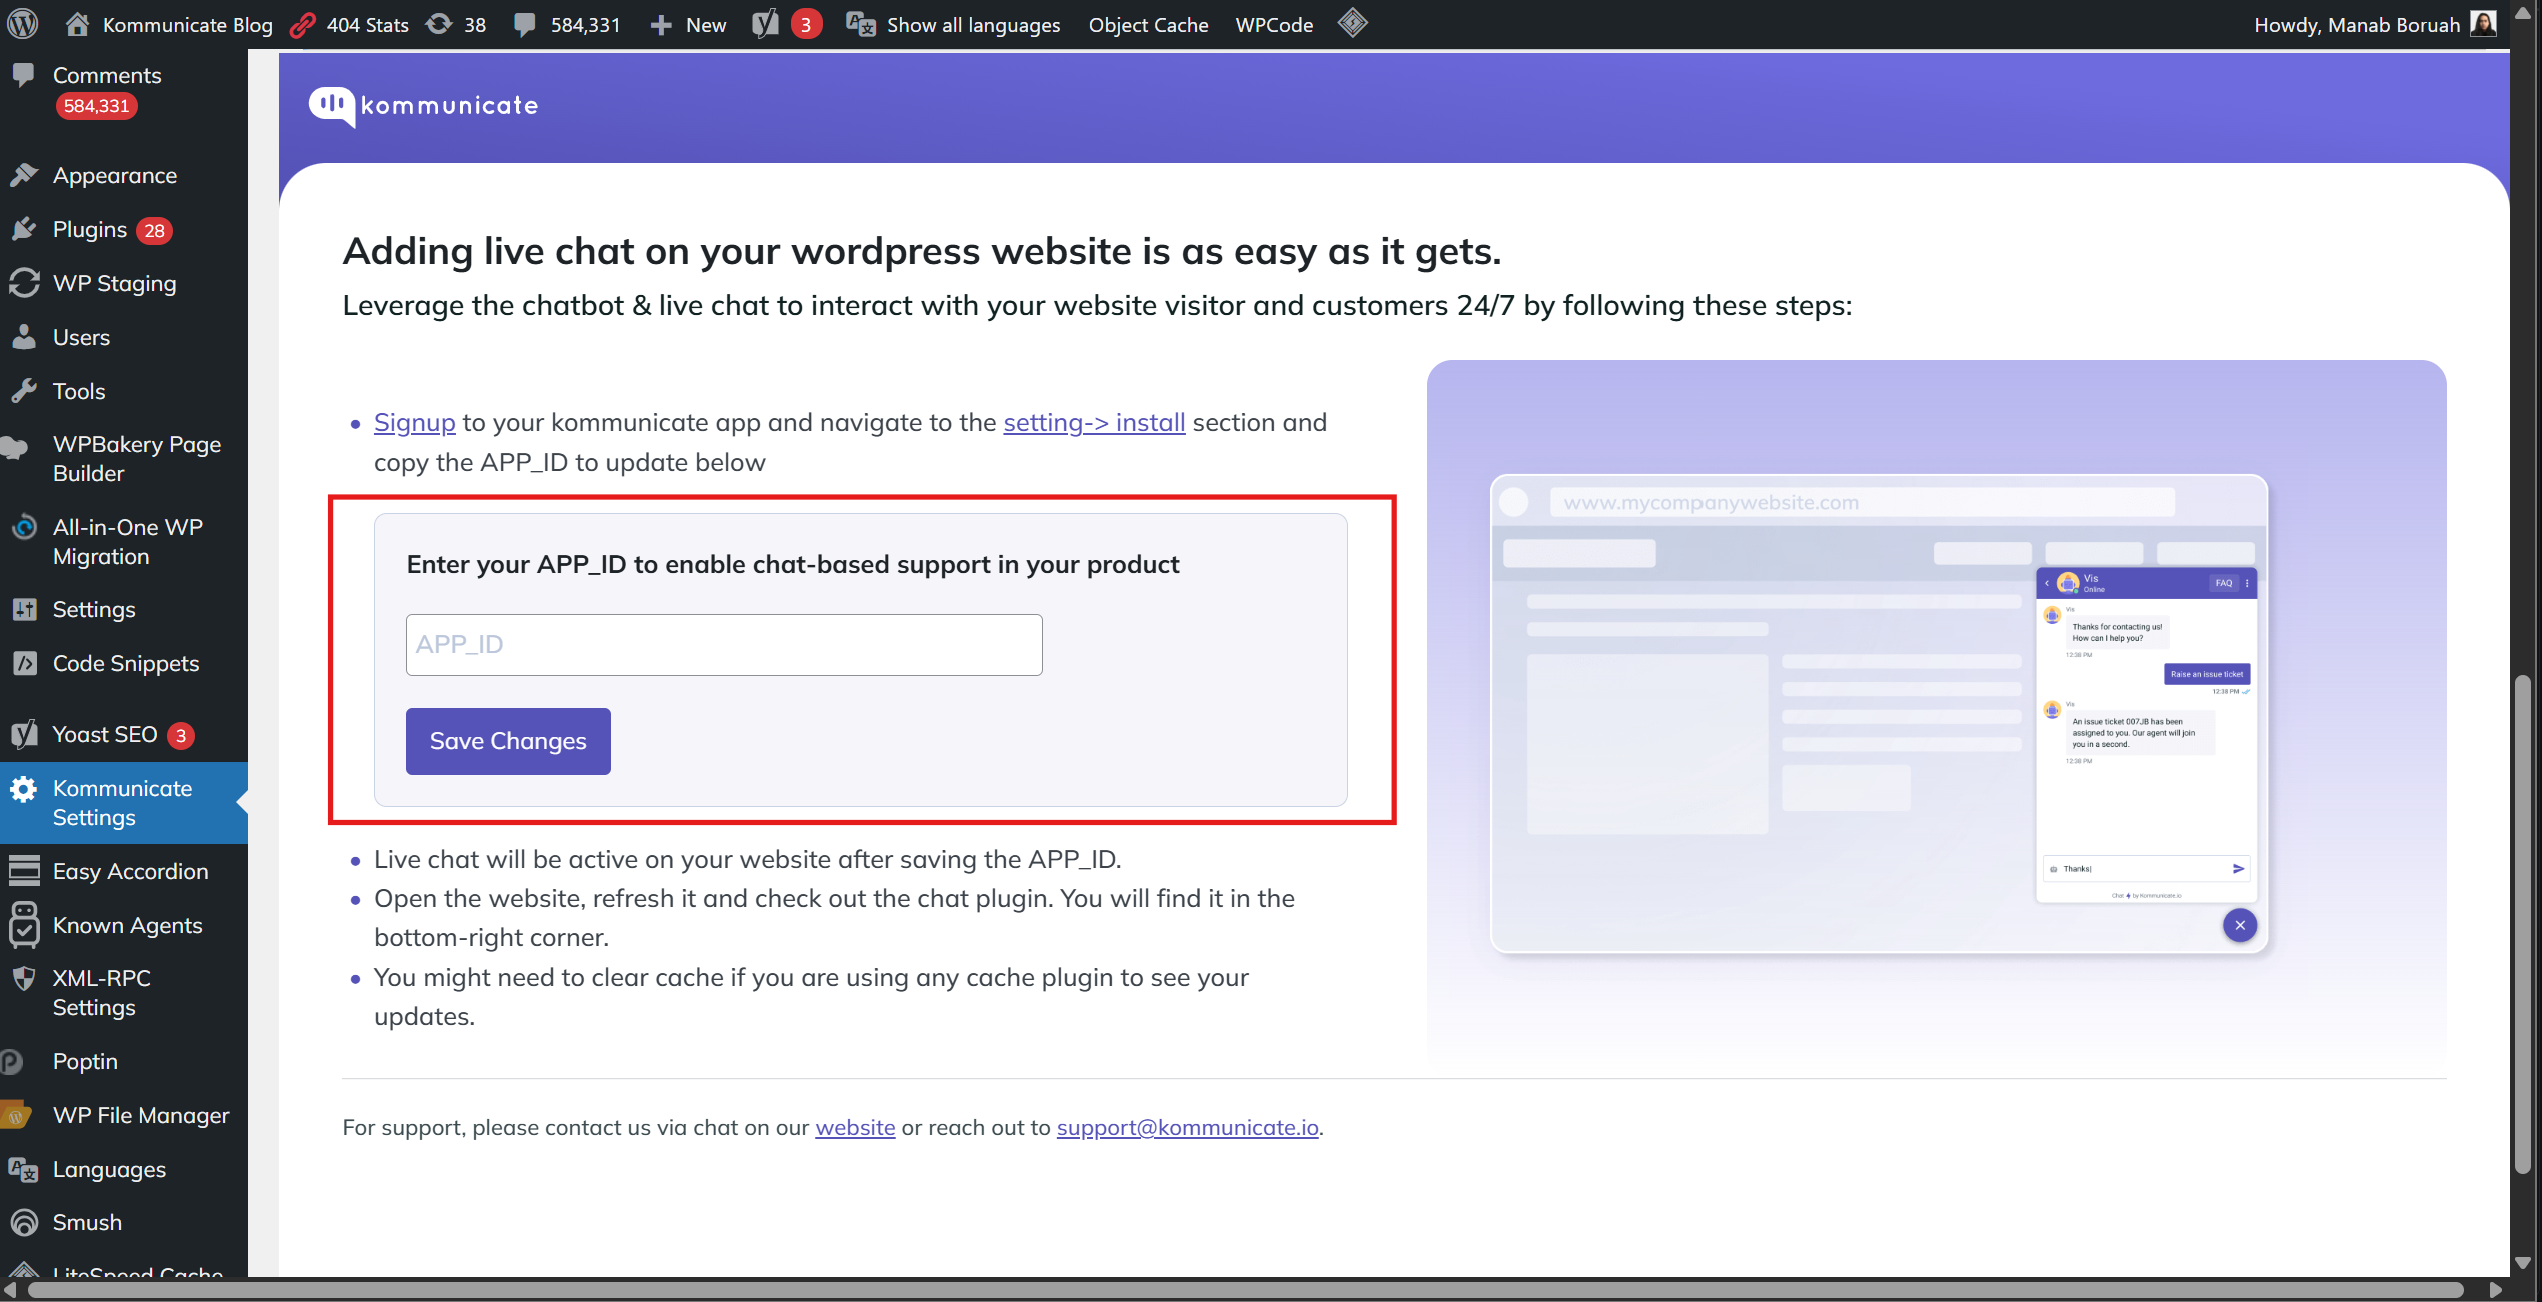Click into the APP_ID input field
2542x1302 pixels.
point(724,645)
